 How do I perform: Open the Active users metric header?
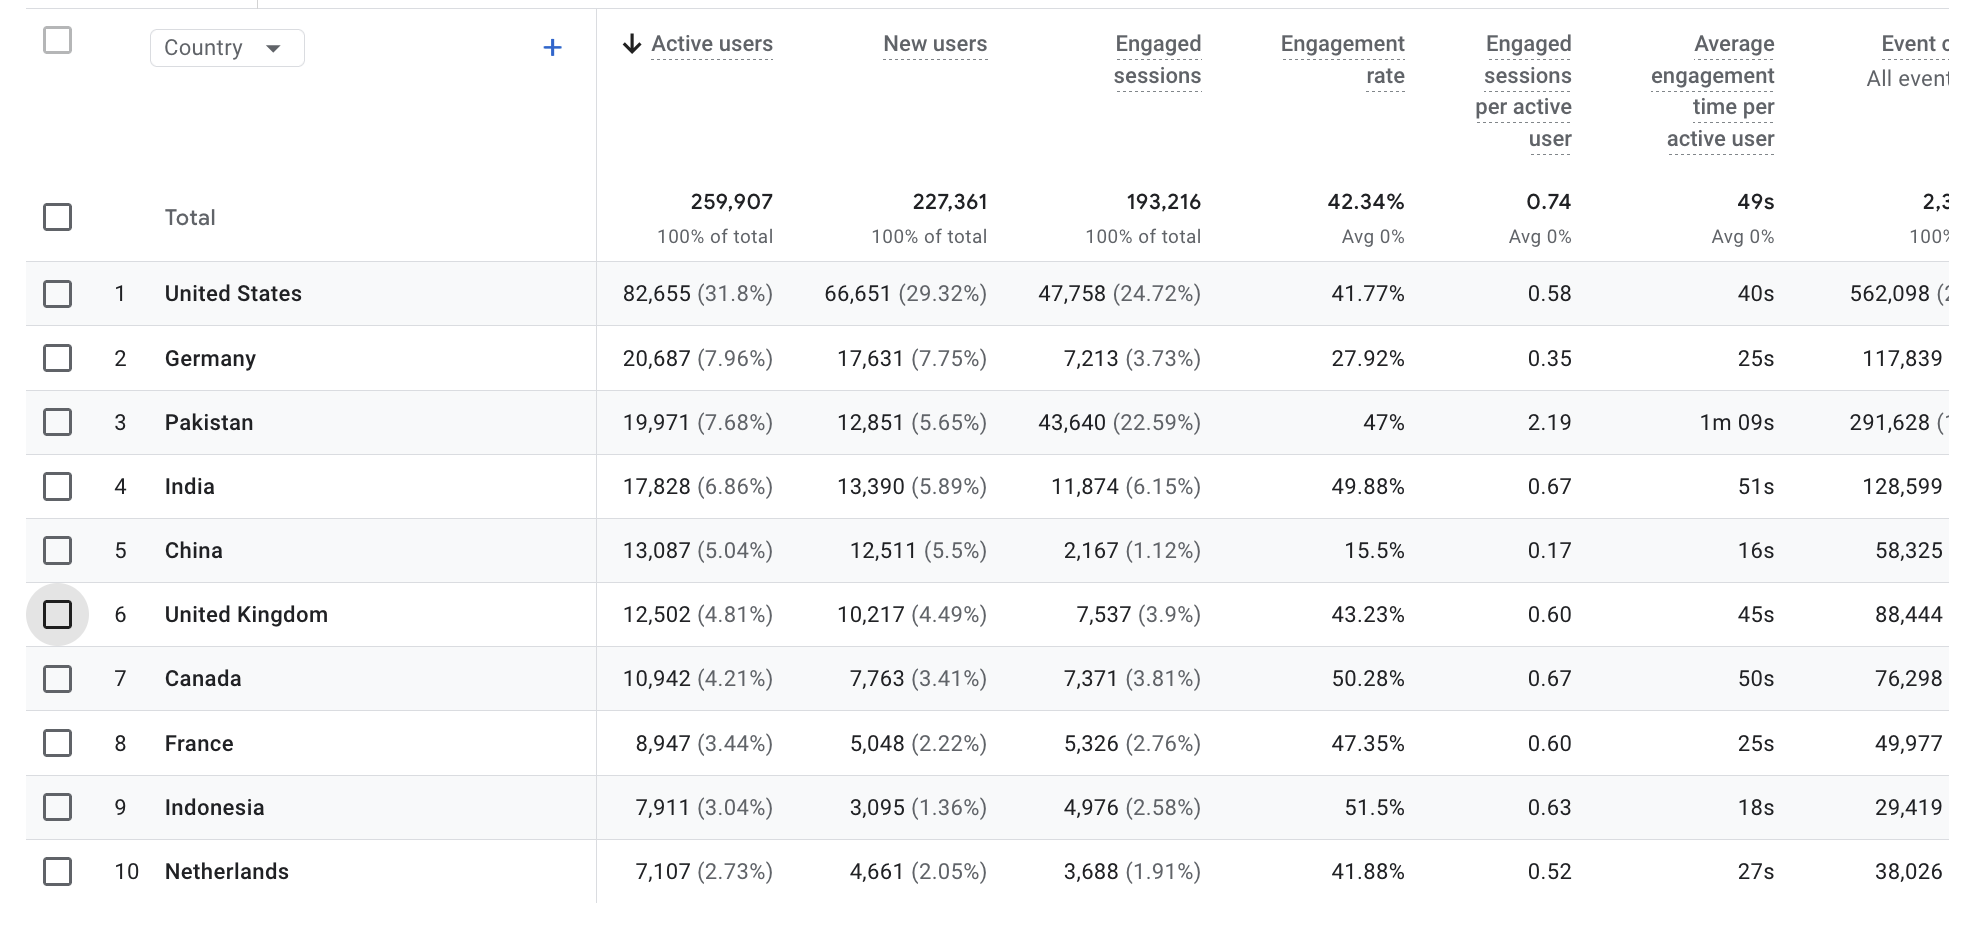[x=712, y=44]
